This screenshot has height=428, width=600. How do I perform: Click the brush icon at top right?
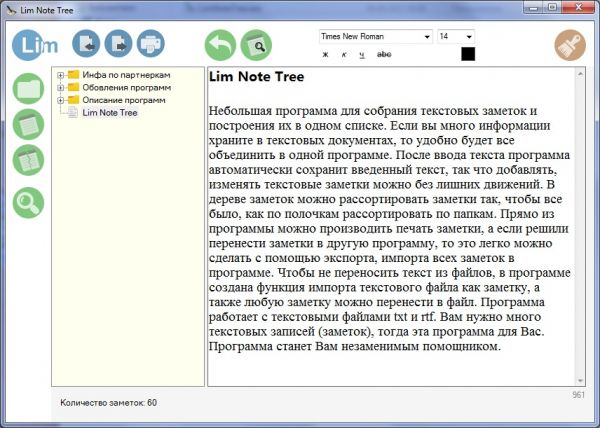coord(570,45)
